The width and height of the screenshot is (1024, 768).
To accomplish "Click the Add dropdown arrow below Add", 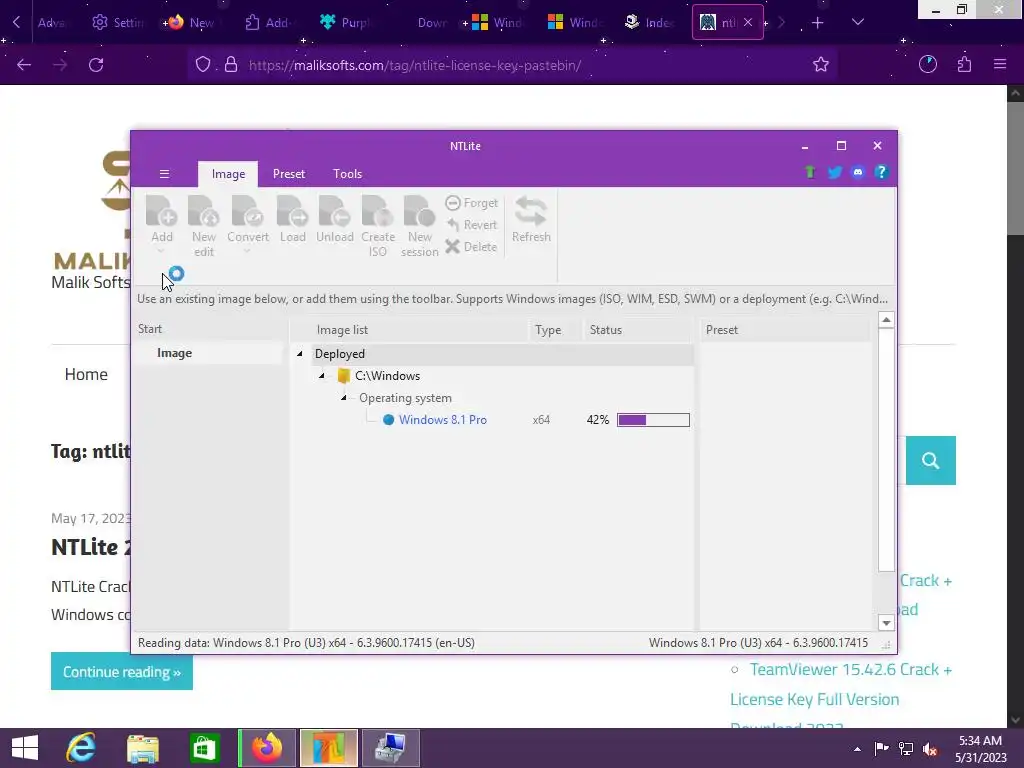I will coord(161,251).
